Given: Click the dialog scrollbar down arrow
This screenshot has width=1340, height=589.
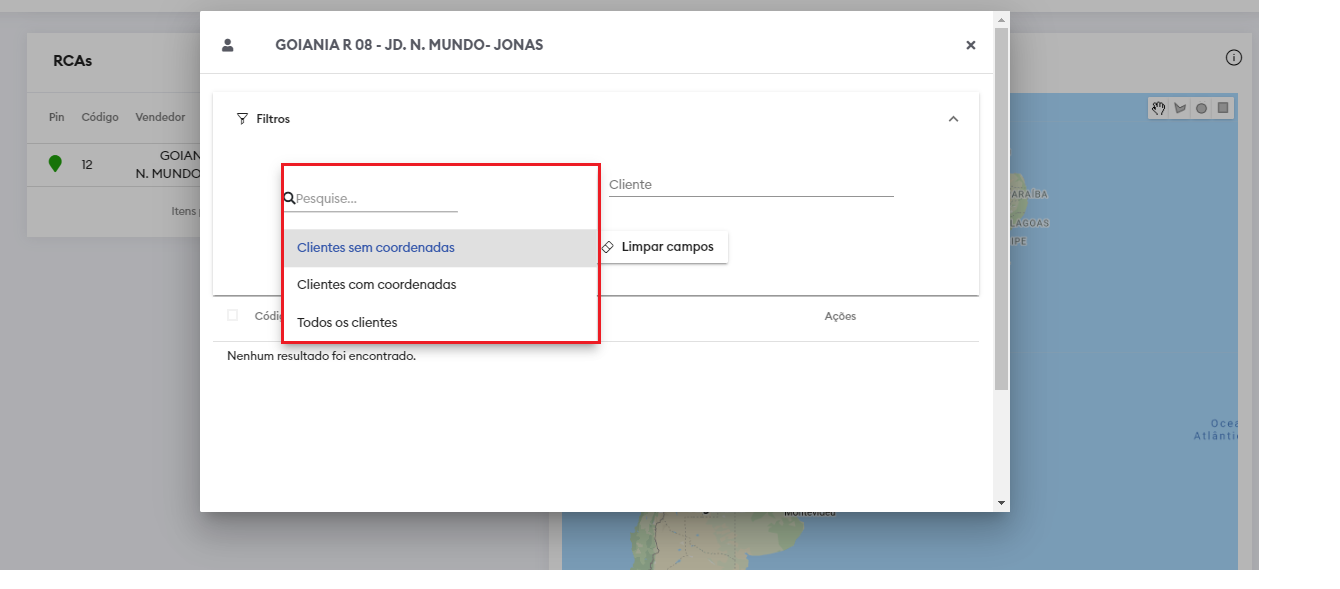Looking at the screenshot, I should [1001, 503].
